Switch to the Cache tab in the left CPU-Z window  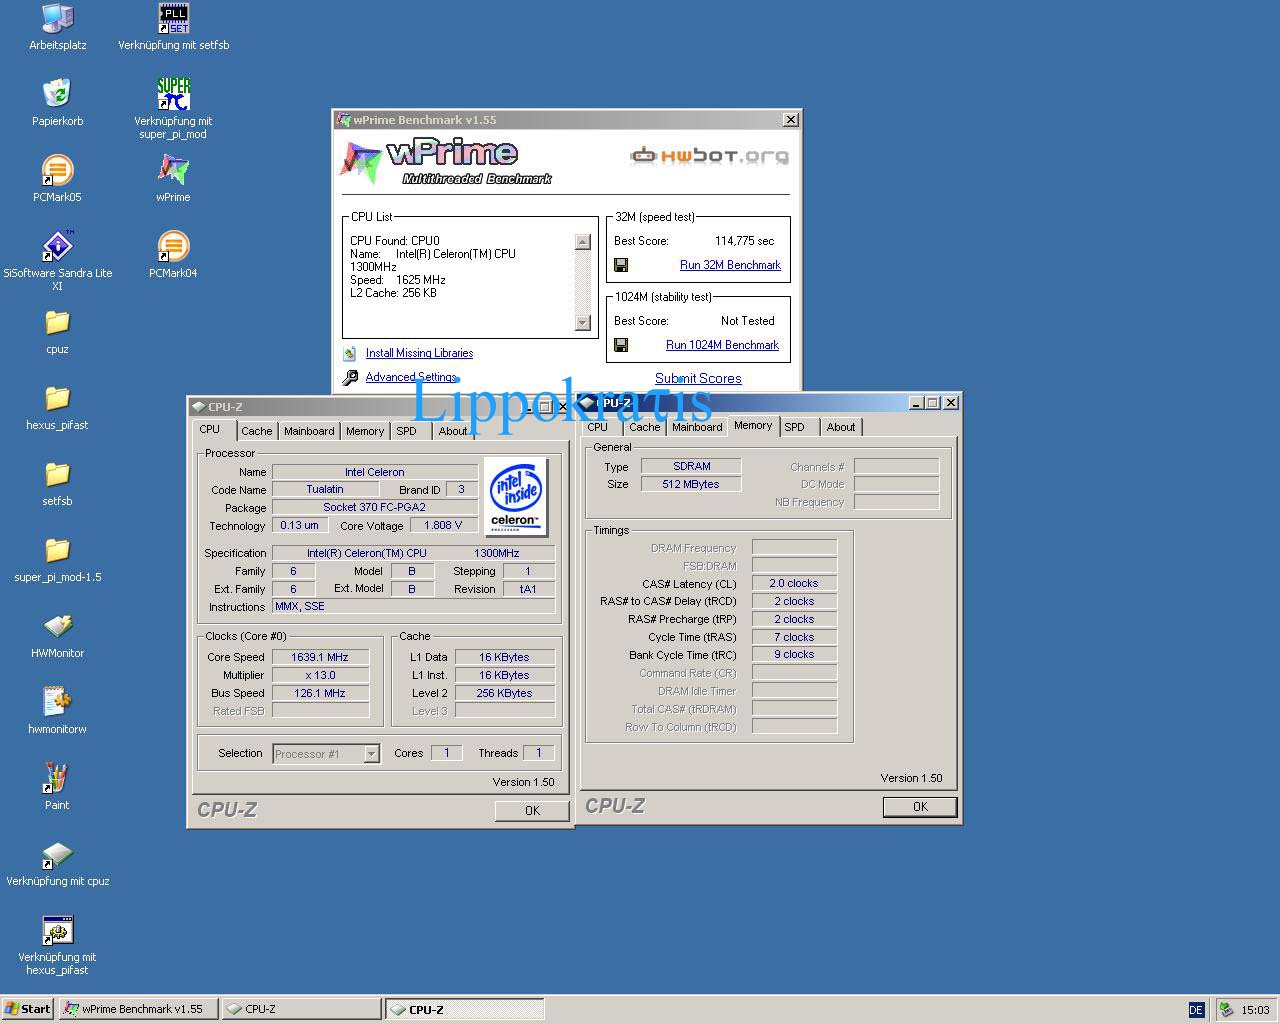(256, 431)
